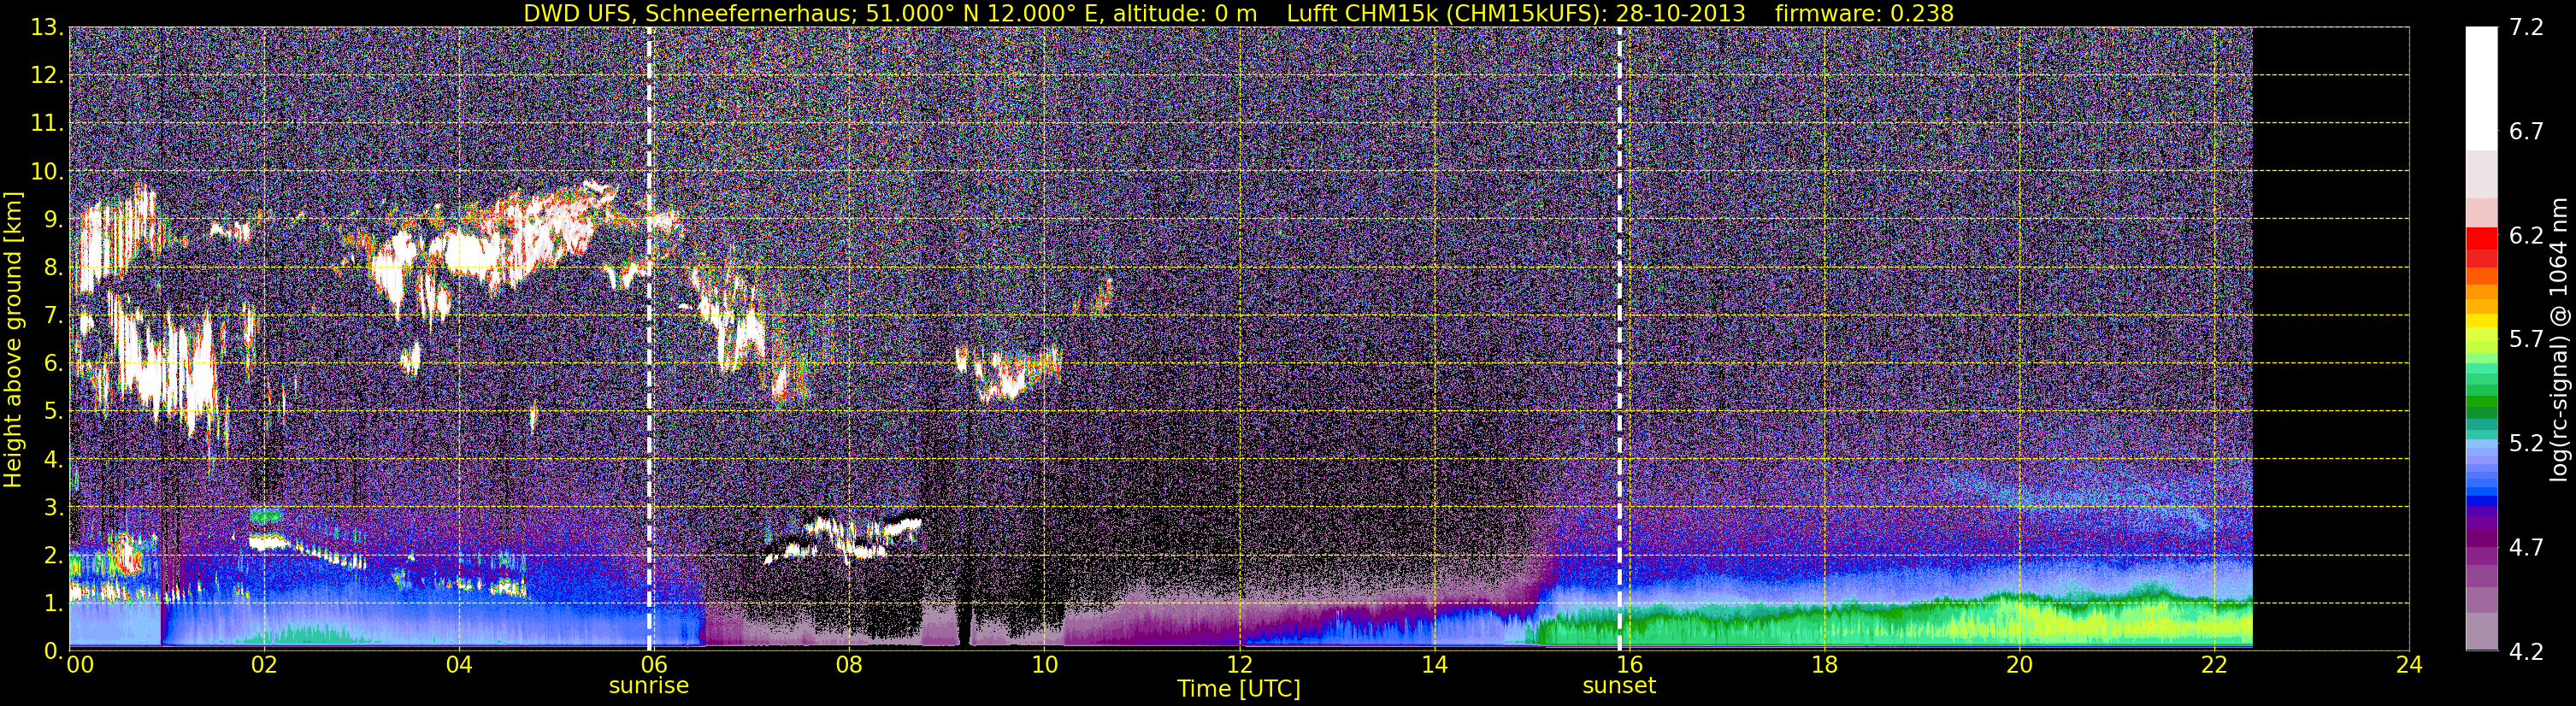Screen dimensions: 2576x706
Task: Click colorbar tick value '5.7'
Action: [2526, 339]
